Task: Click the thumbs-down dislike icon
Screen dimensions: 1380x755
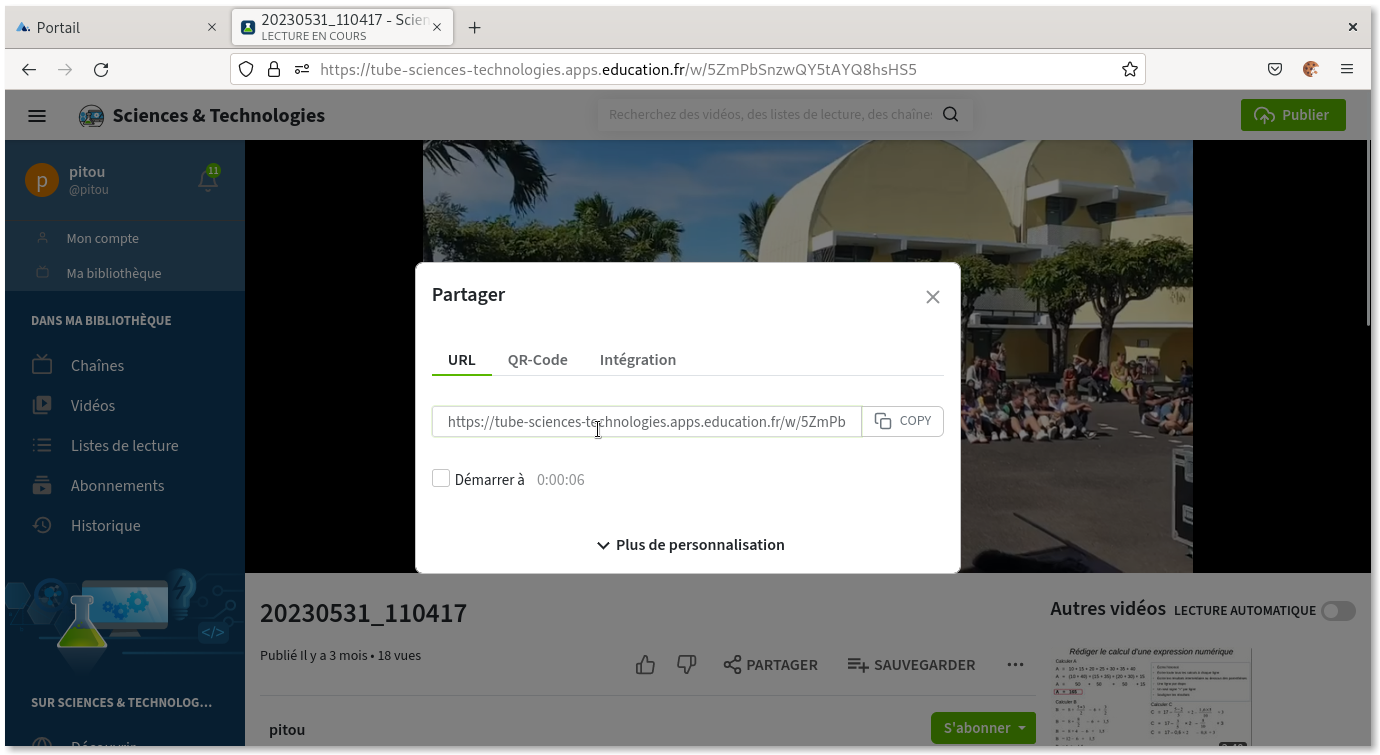Action: [686, 665]
